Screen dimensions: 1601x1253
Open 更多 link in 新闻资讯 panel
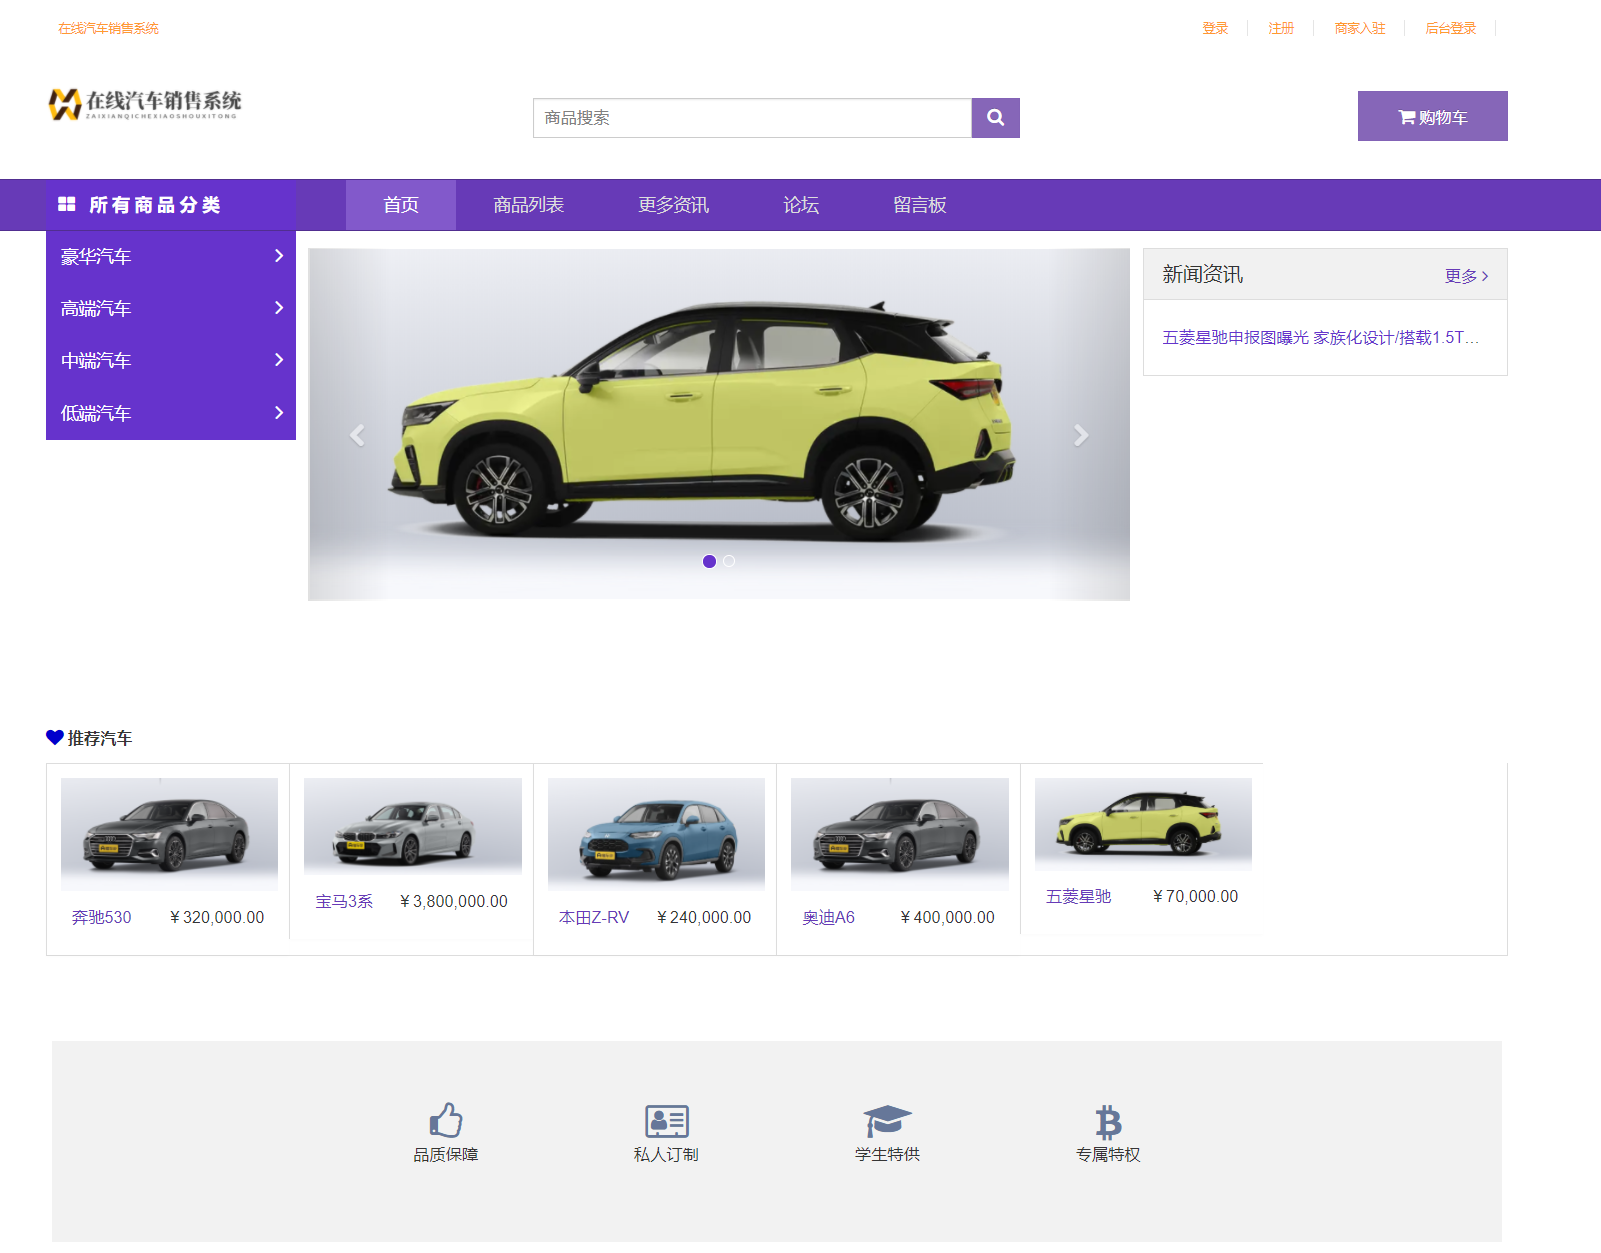[1466, 276]
